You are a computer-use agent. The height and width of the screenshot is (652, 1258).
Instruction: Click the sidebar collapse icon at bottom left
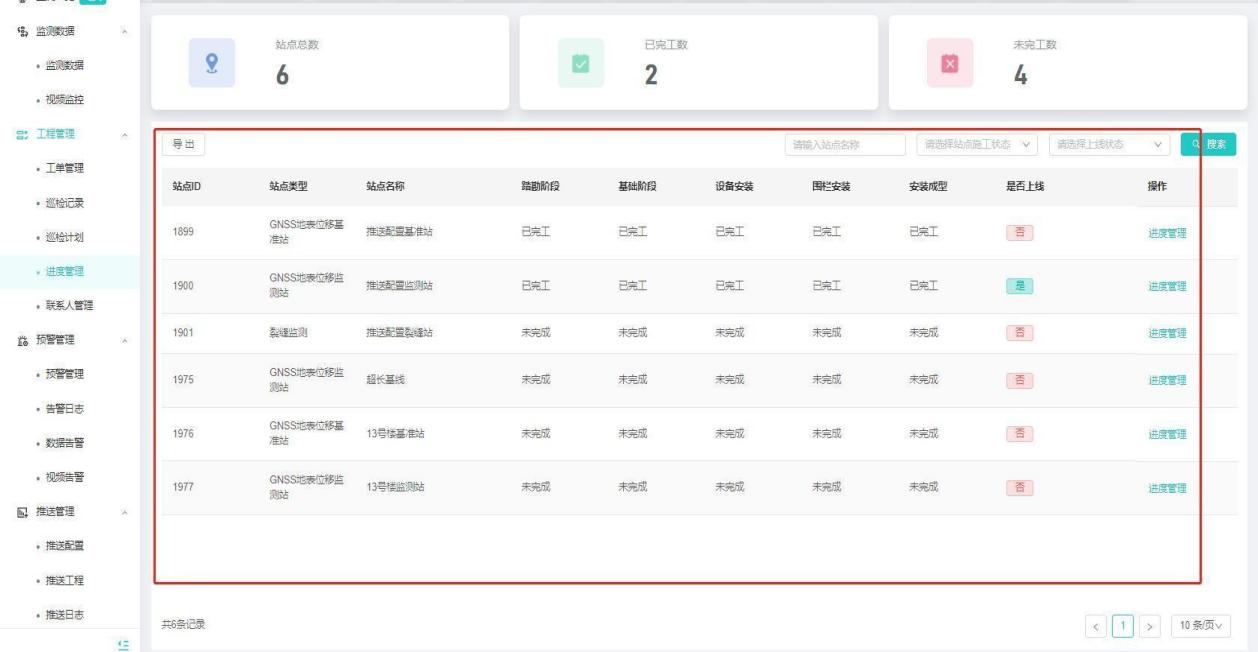tap(124, 645)
